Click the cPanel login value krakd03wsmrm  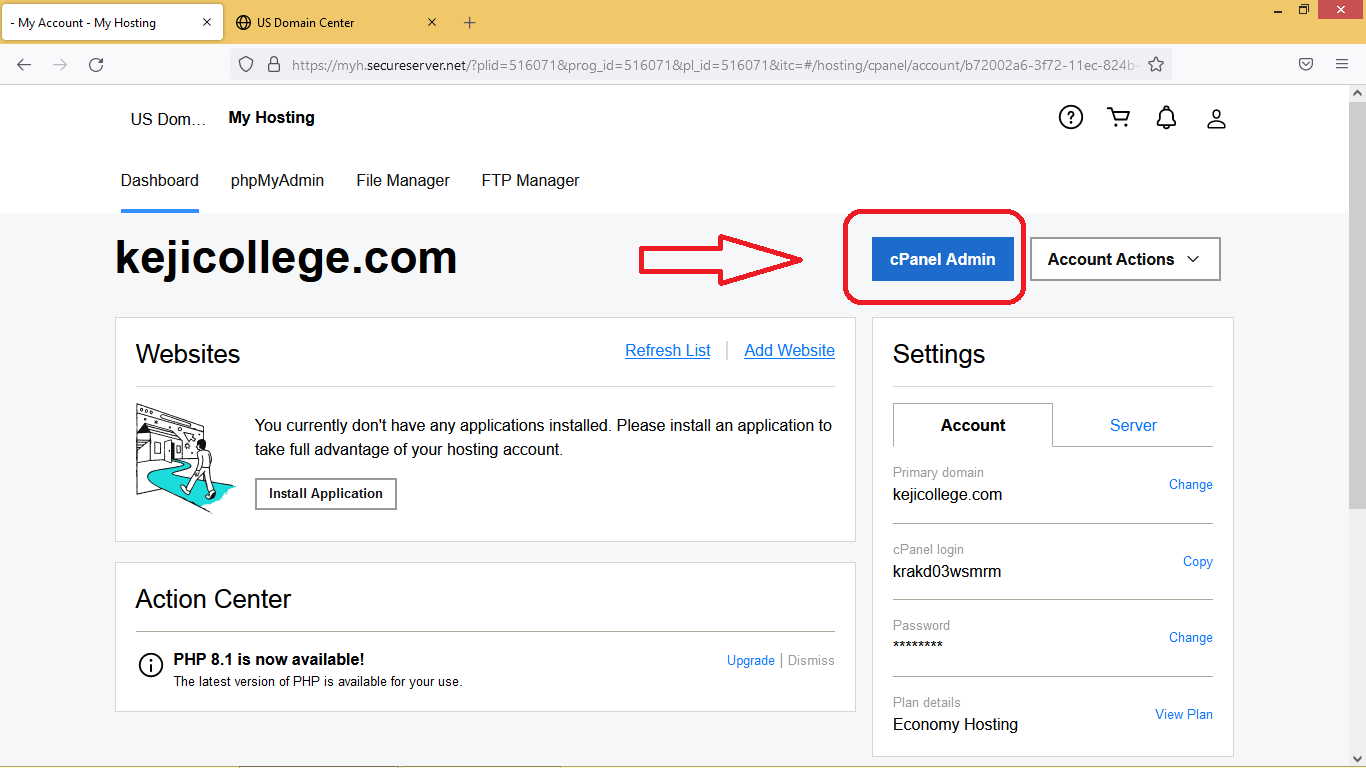point(947,572)
